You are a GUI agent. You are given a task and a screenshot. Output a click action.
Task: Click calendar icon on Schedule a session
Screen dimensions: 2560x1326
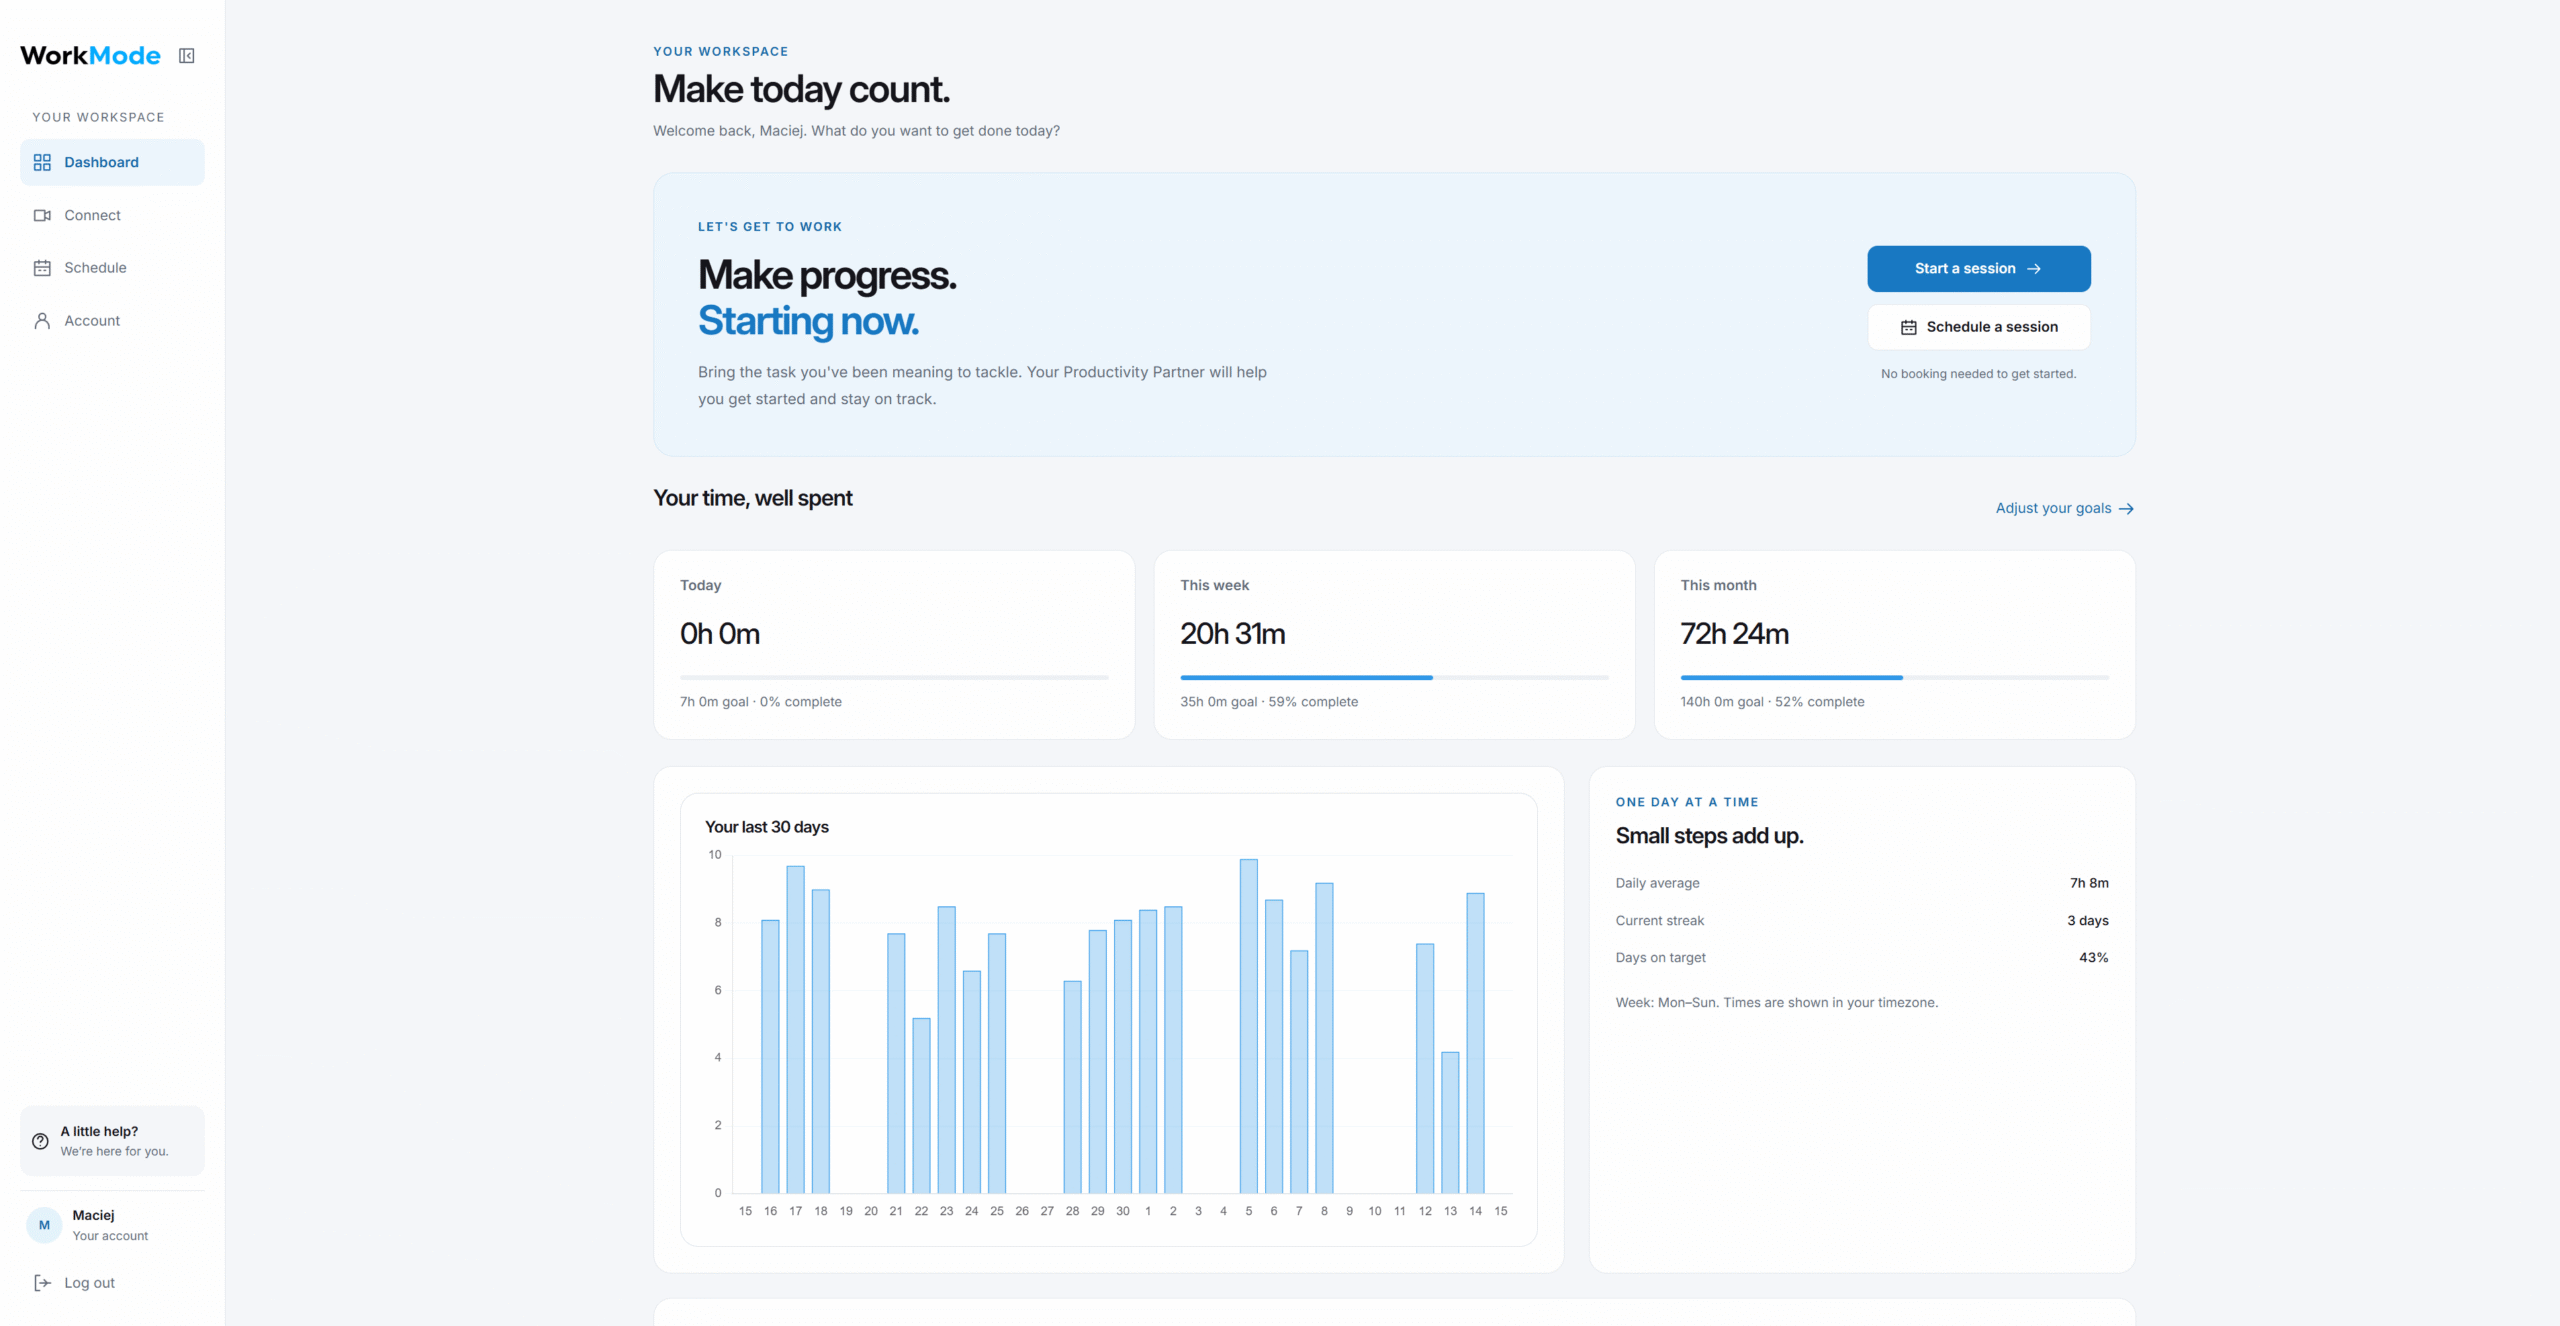[x=1909, y=327]
